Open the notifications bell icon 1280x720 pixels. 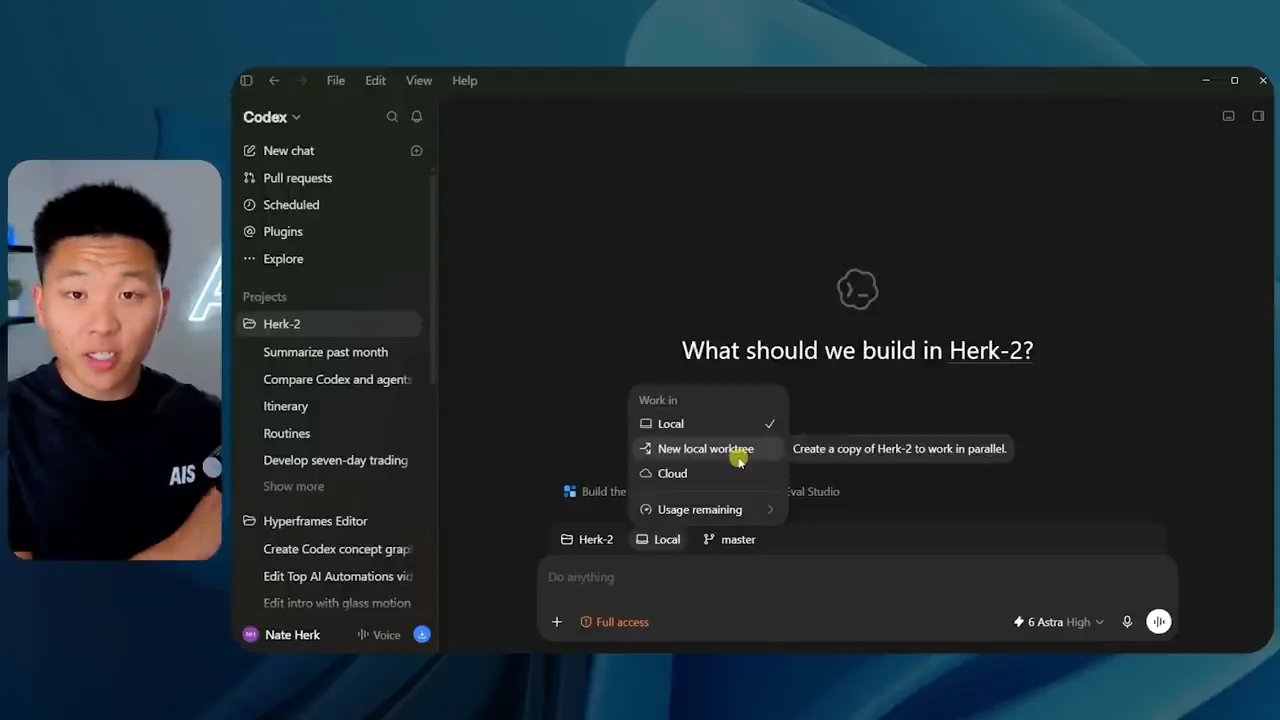pos(417,117)
